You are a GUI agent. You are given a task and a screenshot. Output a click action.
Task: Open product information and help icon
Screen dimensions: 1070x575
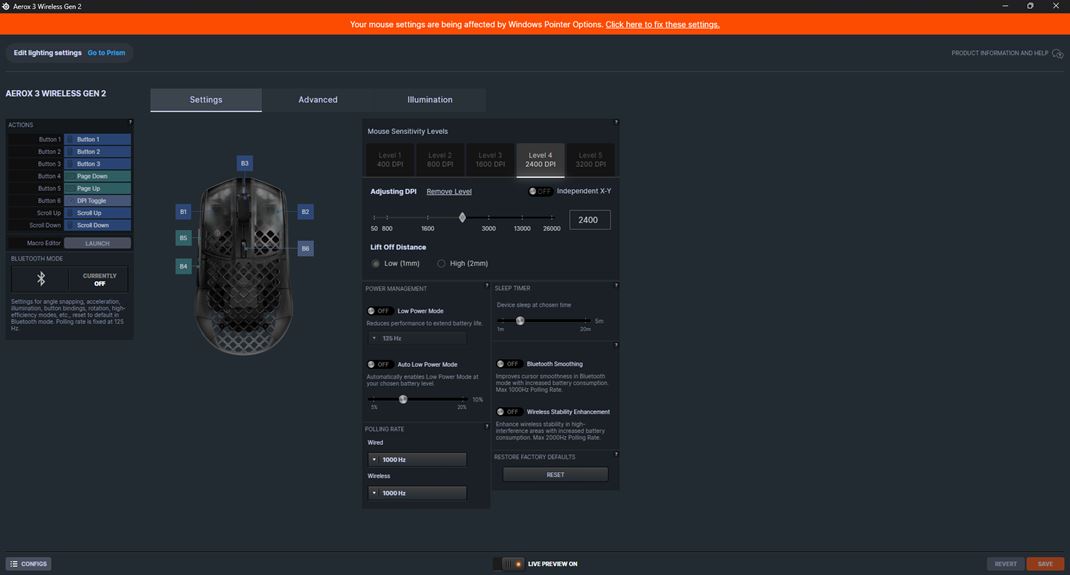point(1057,53)
